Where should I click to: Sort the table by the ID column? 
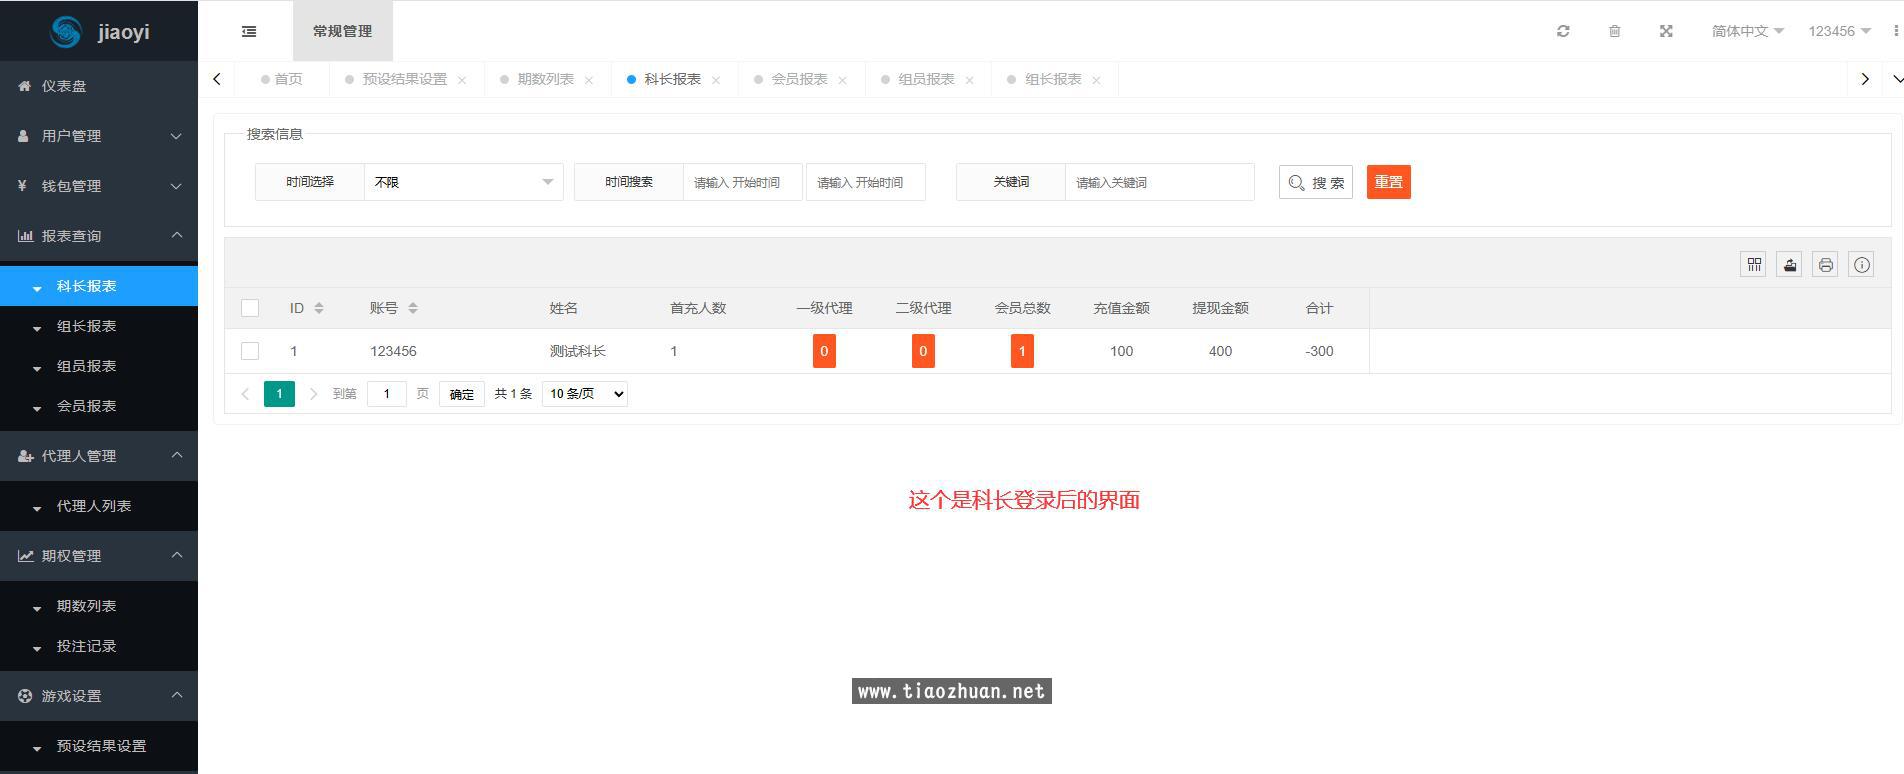[318, 308]
